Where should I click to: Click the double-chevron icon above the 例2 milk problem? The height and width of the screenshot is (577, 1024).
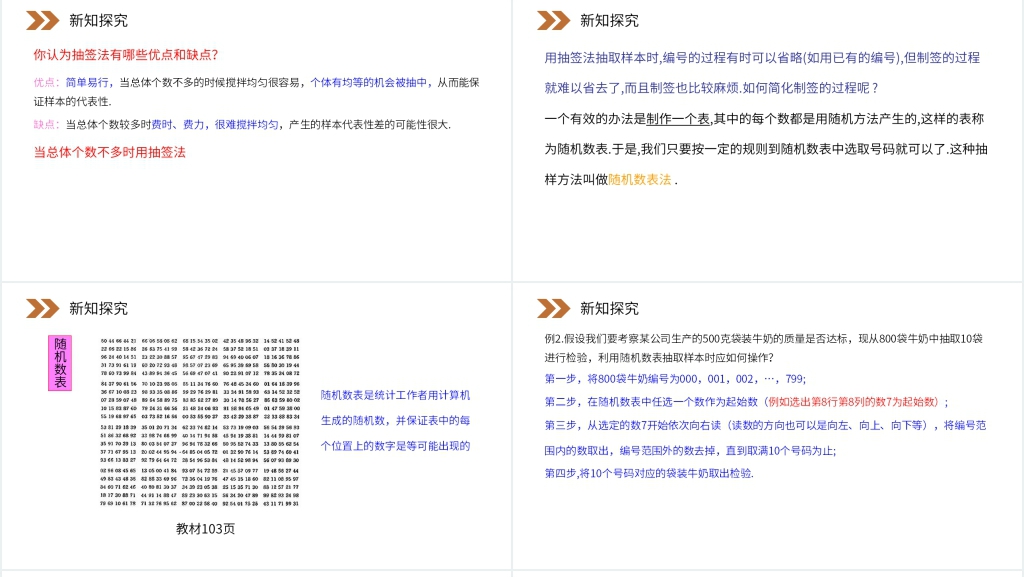coord(553,308)
